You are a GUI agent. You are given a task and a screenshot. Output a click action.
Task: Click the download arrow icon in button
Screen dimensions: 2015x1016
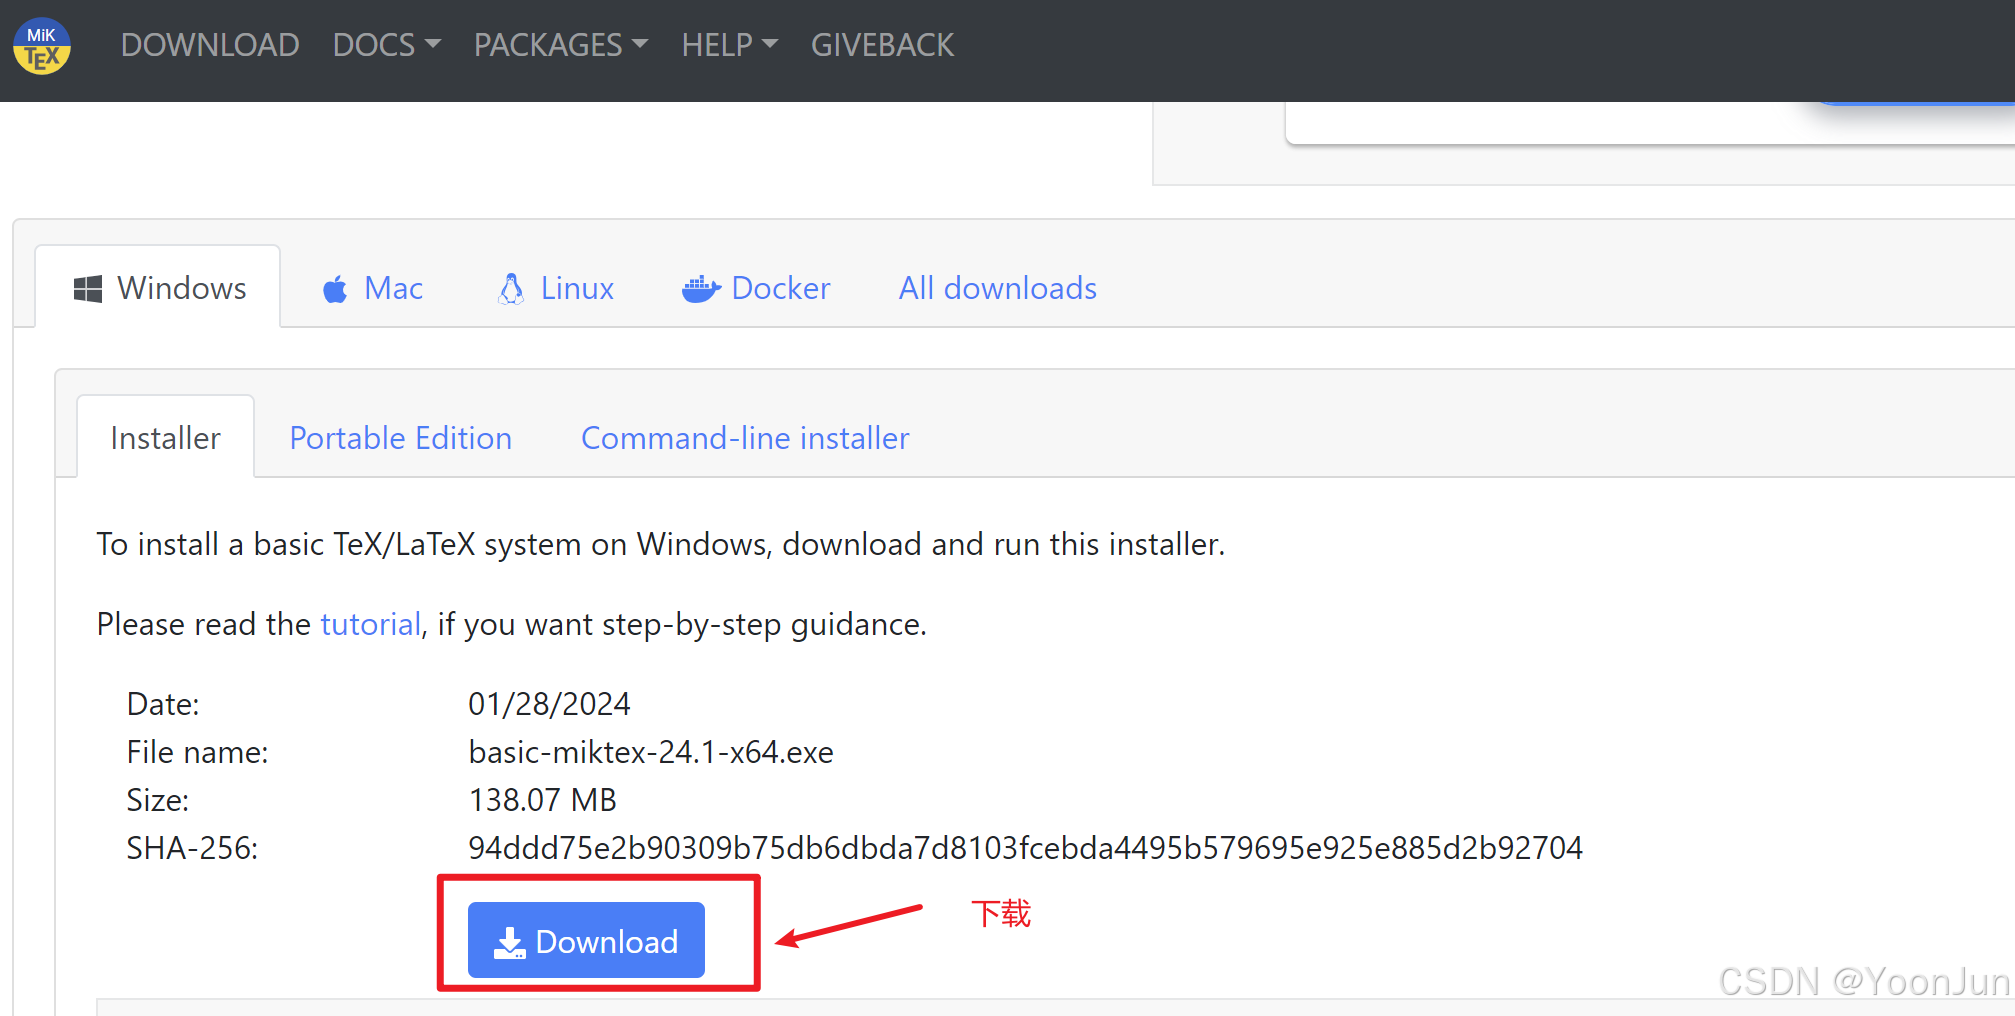point(510,942)
